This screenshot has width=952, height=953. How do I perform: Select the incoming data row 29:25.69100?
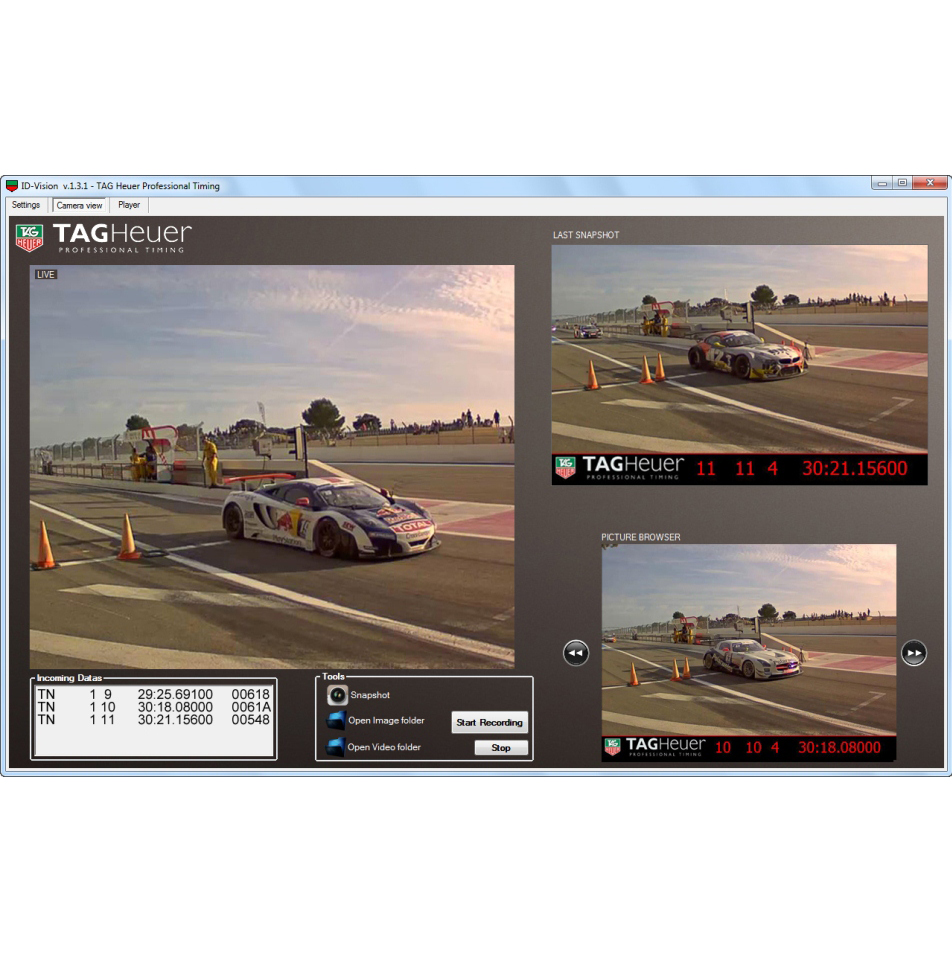click(154, 694)
